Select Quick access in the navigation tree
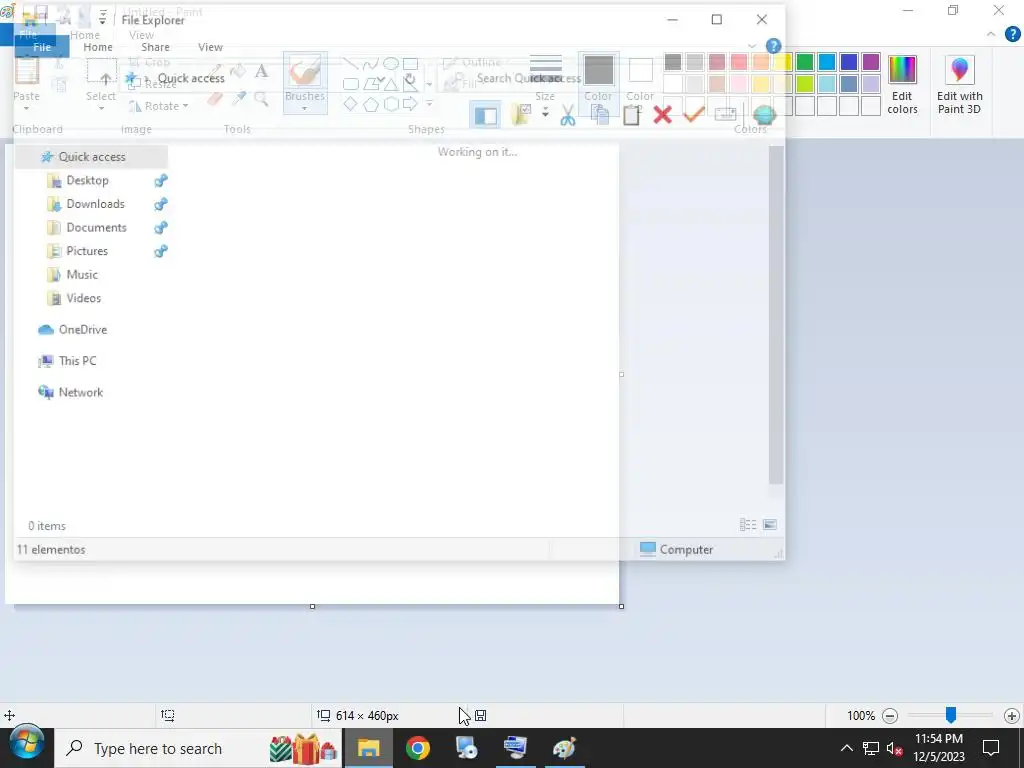 tap(91, 157)
